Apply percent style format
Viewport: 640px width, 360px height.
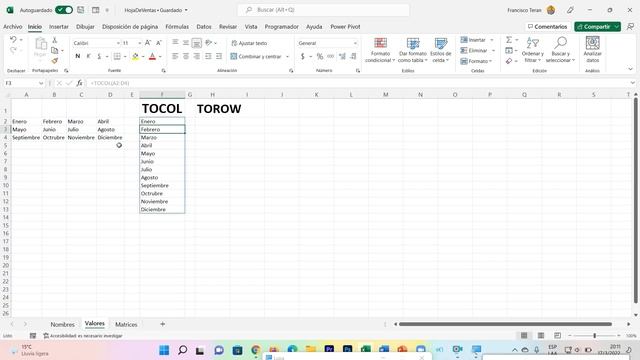320,56
